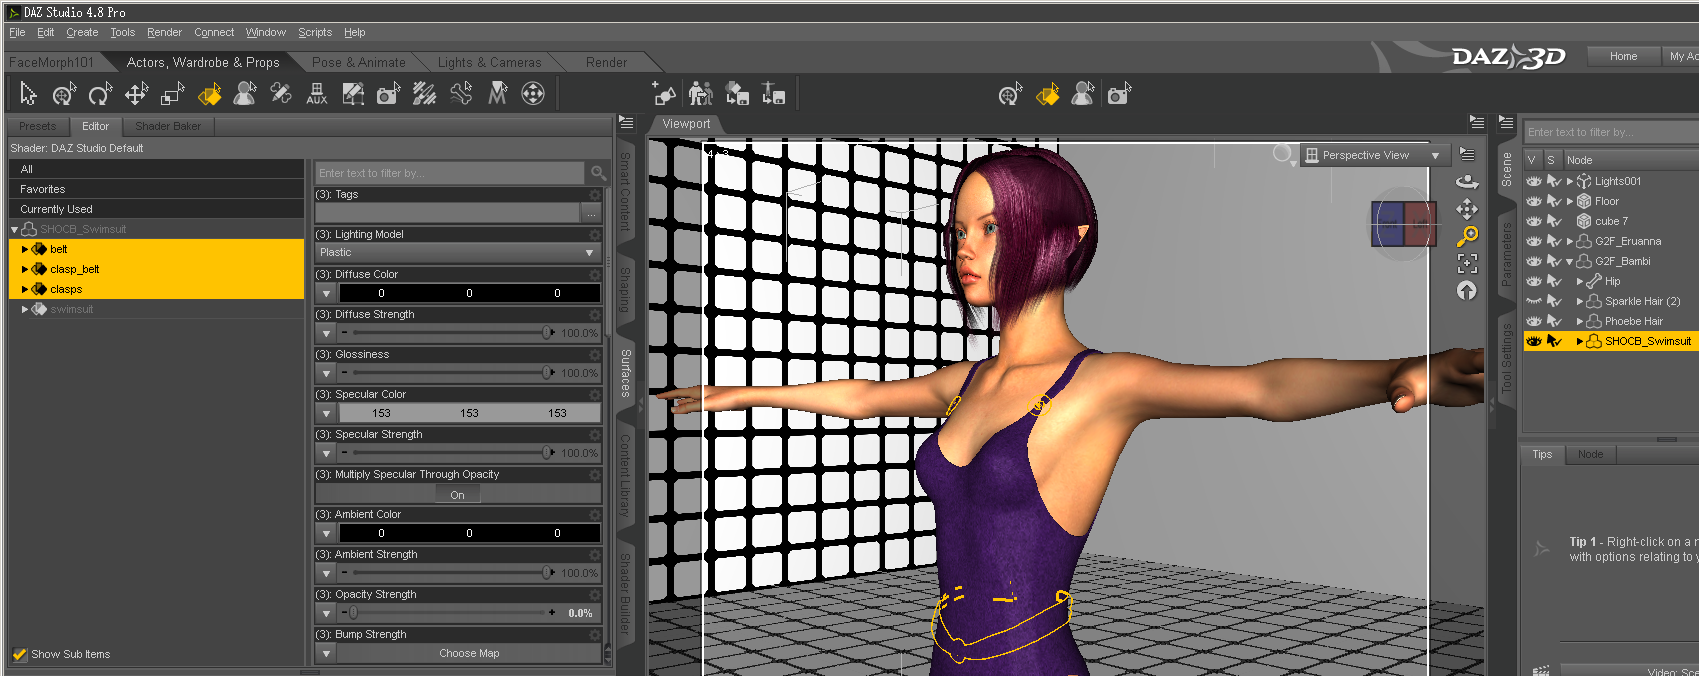Activate the Universal manipulator tool in left toolbar
This screenshot has height=676, width=1699.
64,94
